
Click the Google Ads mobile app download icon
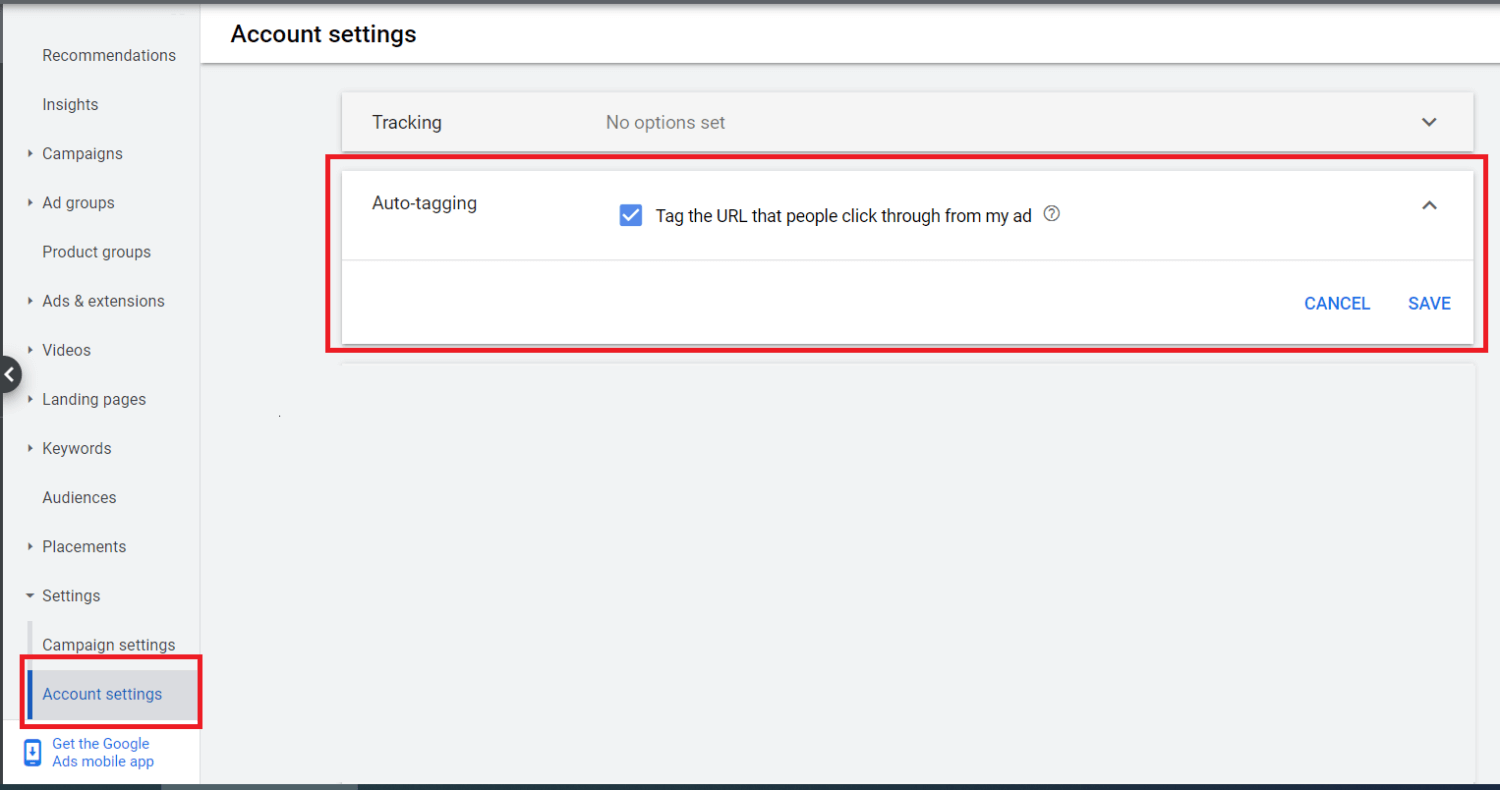coord(31,752)
